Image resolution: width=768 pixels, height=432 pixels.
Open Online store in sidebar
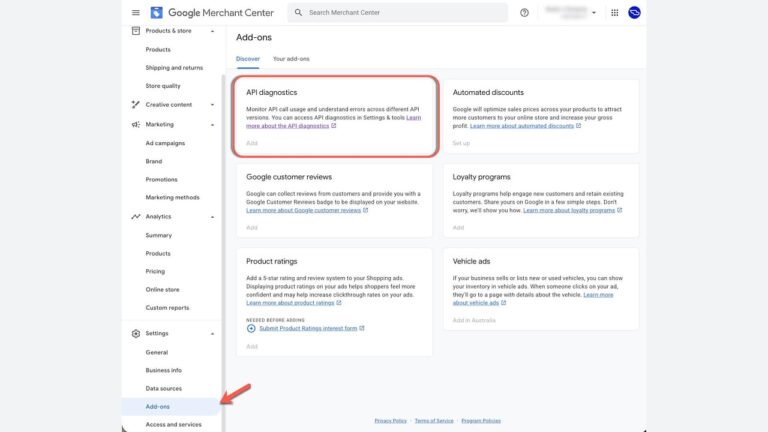163,289
